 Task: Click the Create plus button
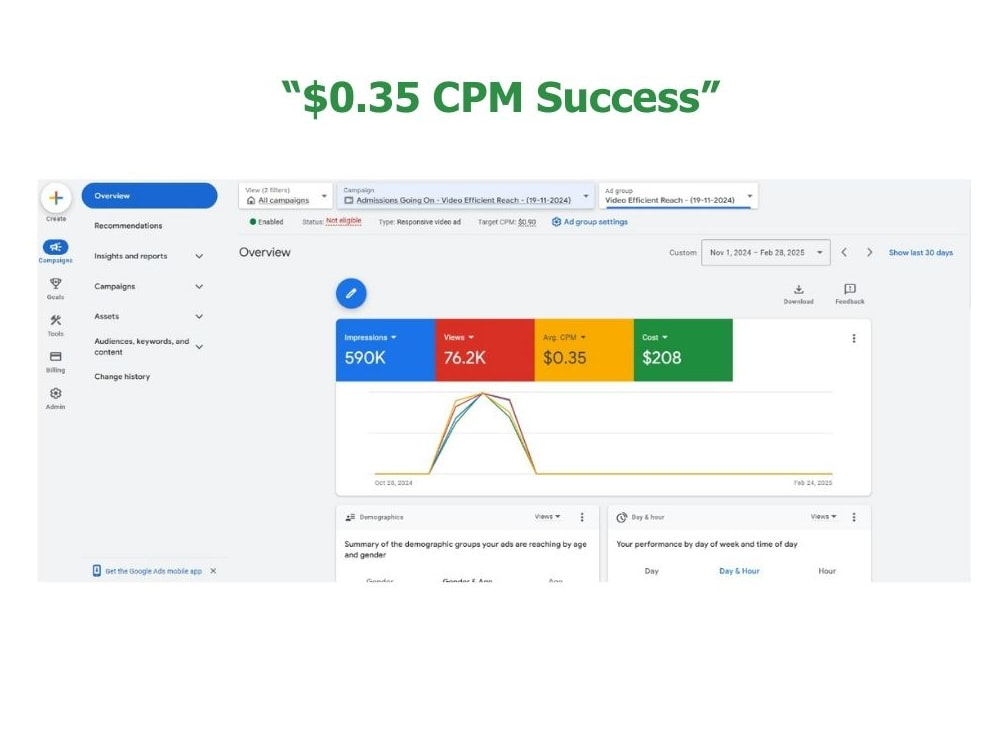(x=55, y=198)
